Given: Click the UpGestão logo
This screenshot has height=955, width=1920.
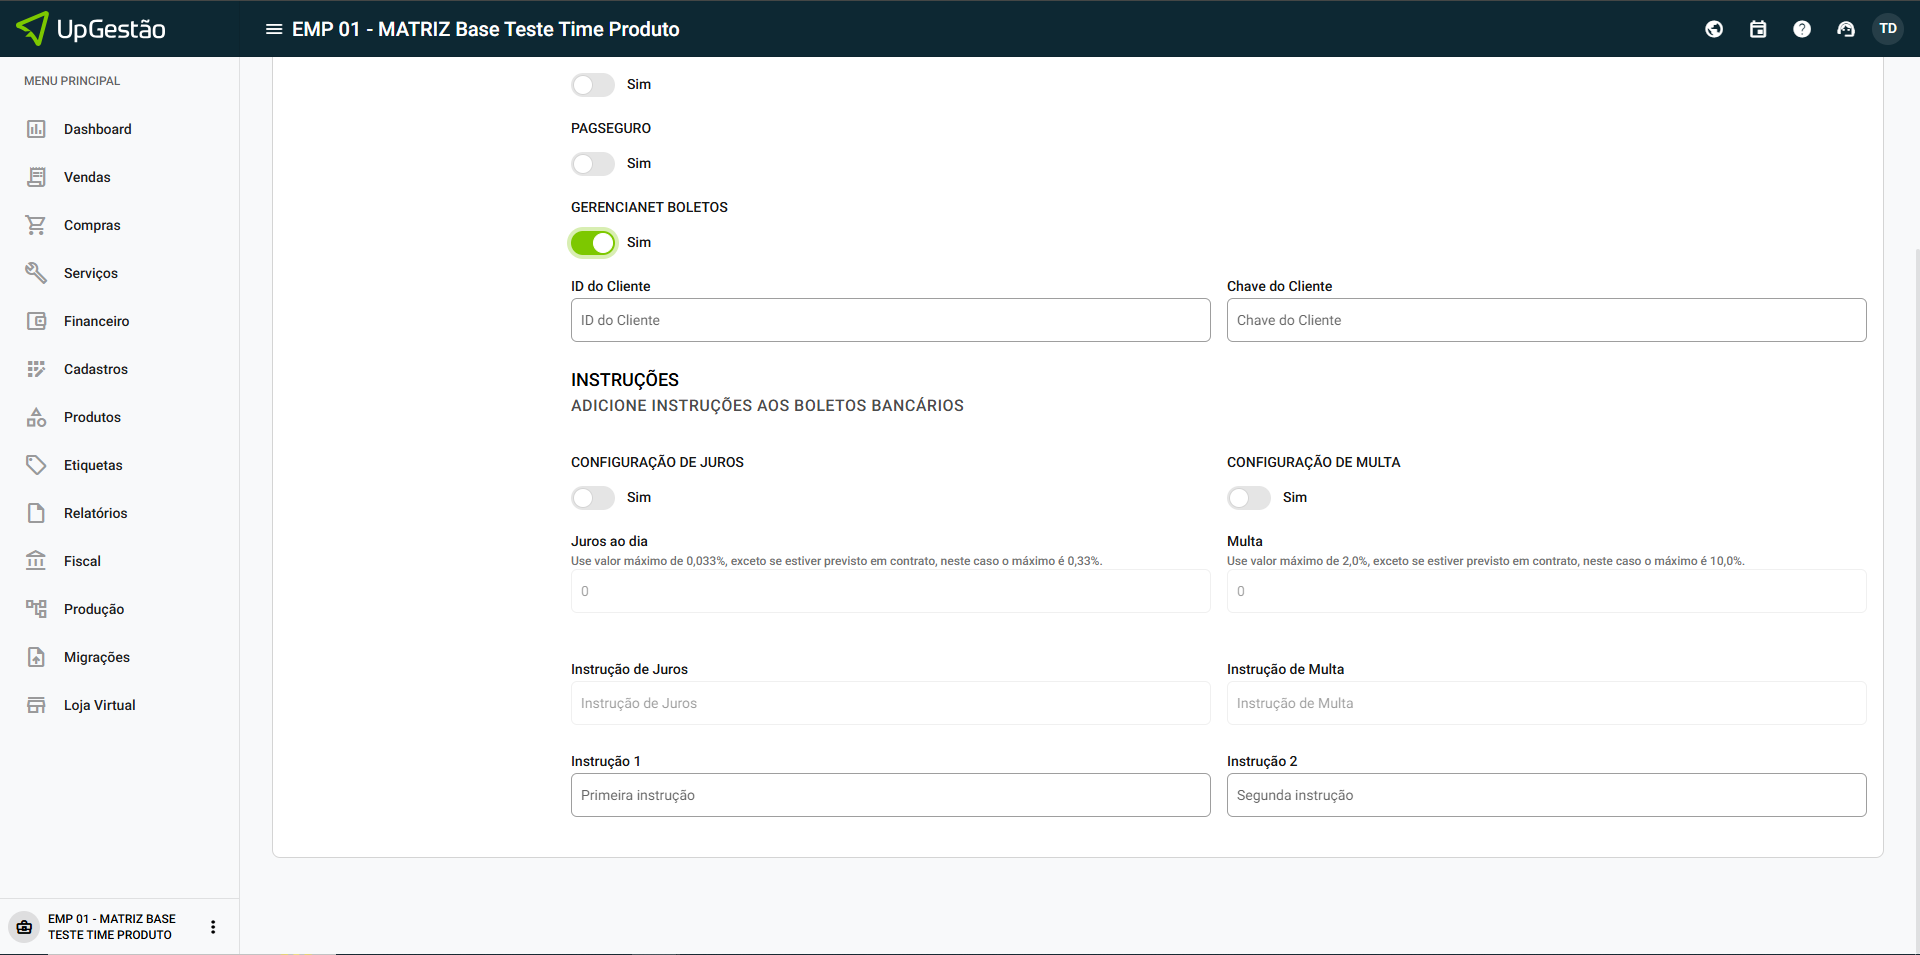Looking at the screenshot, I should point(92,29).
